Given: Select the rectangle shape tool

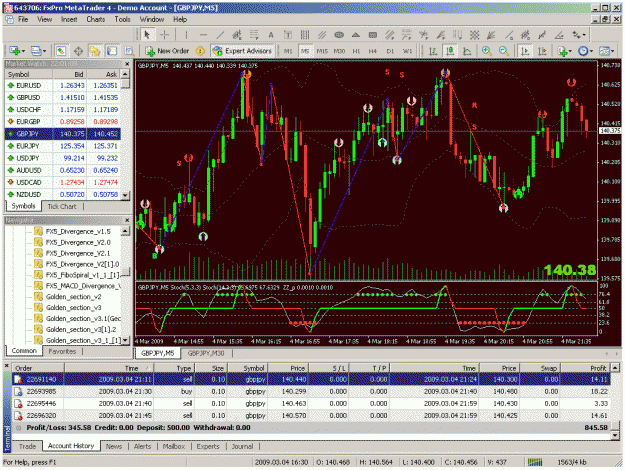Looking at the screenshot, I should pyautogui.click(x=373, y=35).
